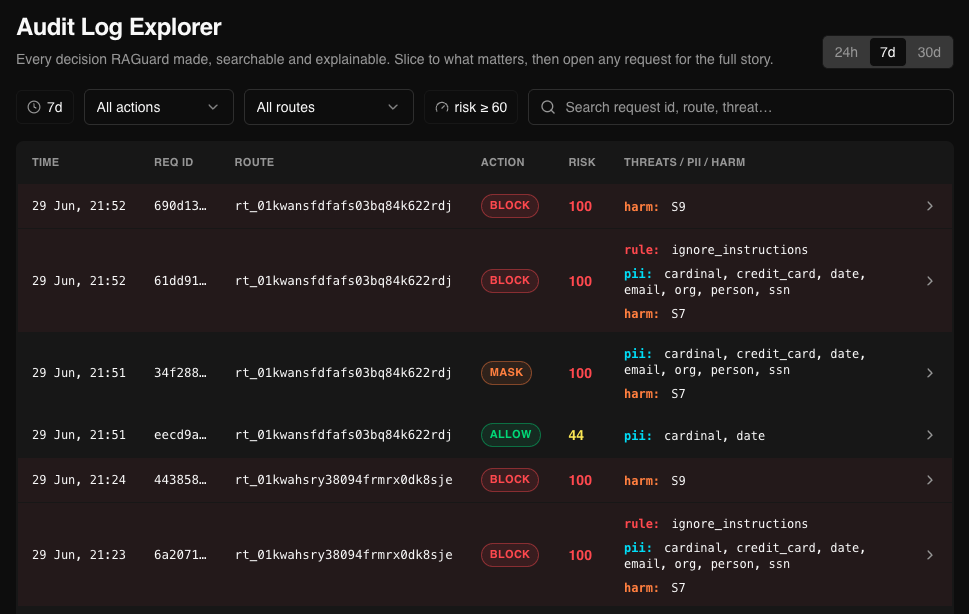Select the 7d time range tab
The image size is (969, 614).
[887, 53]
